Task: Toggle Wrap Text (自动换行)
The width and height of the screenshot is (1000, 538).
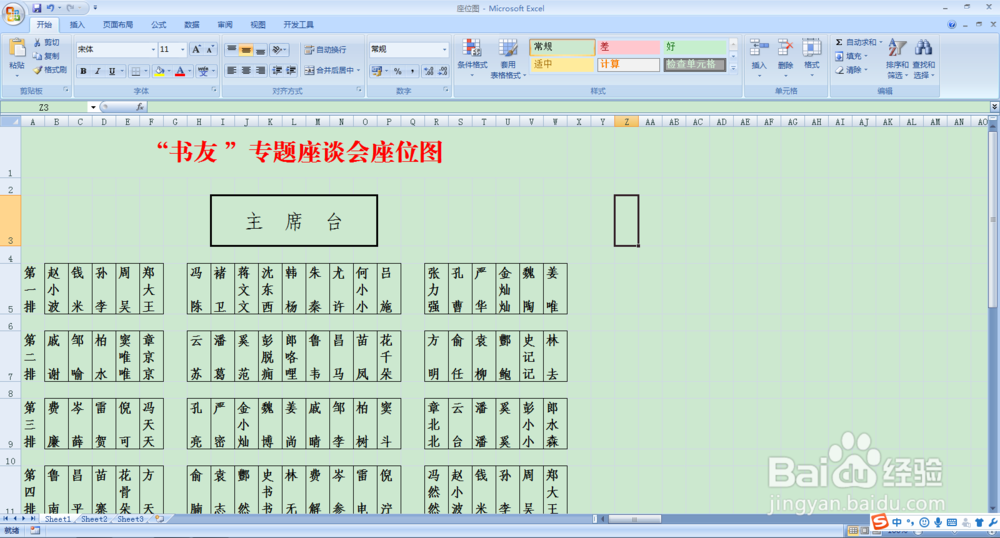Action: [326, 50]
